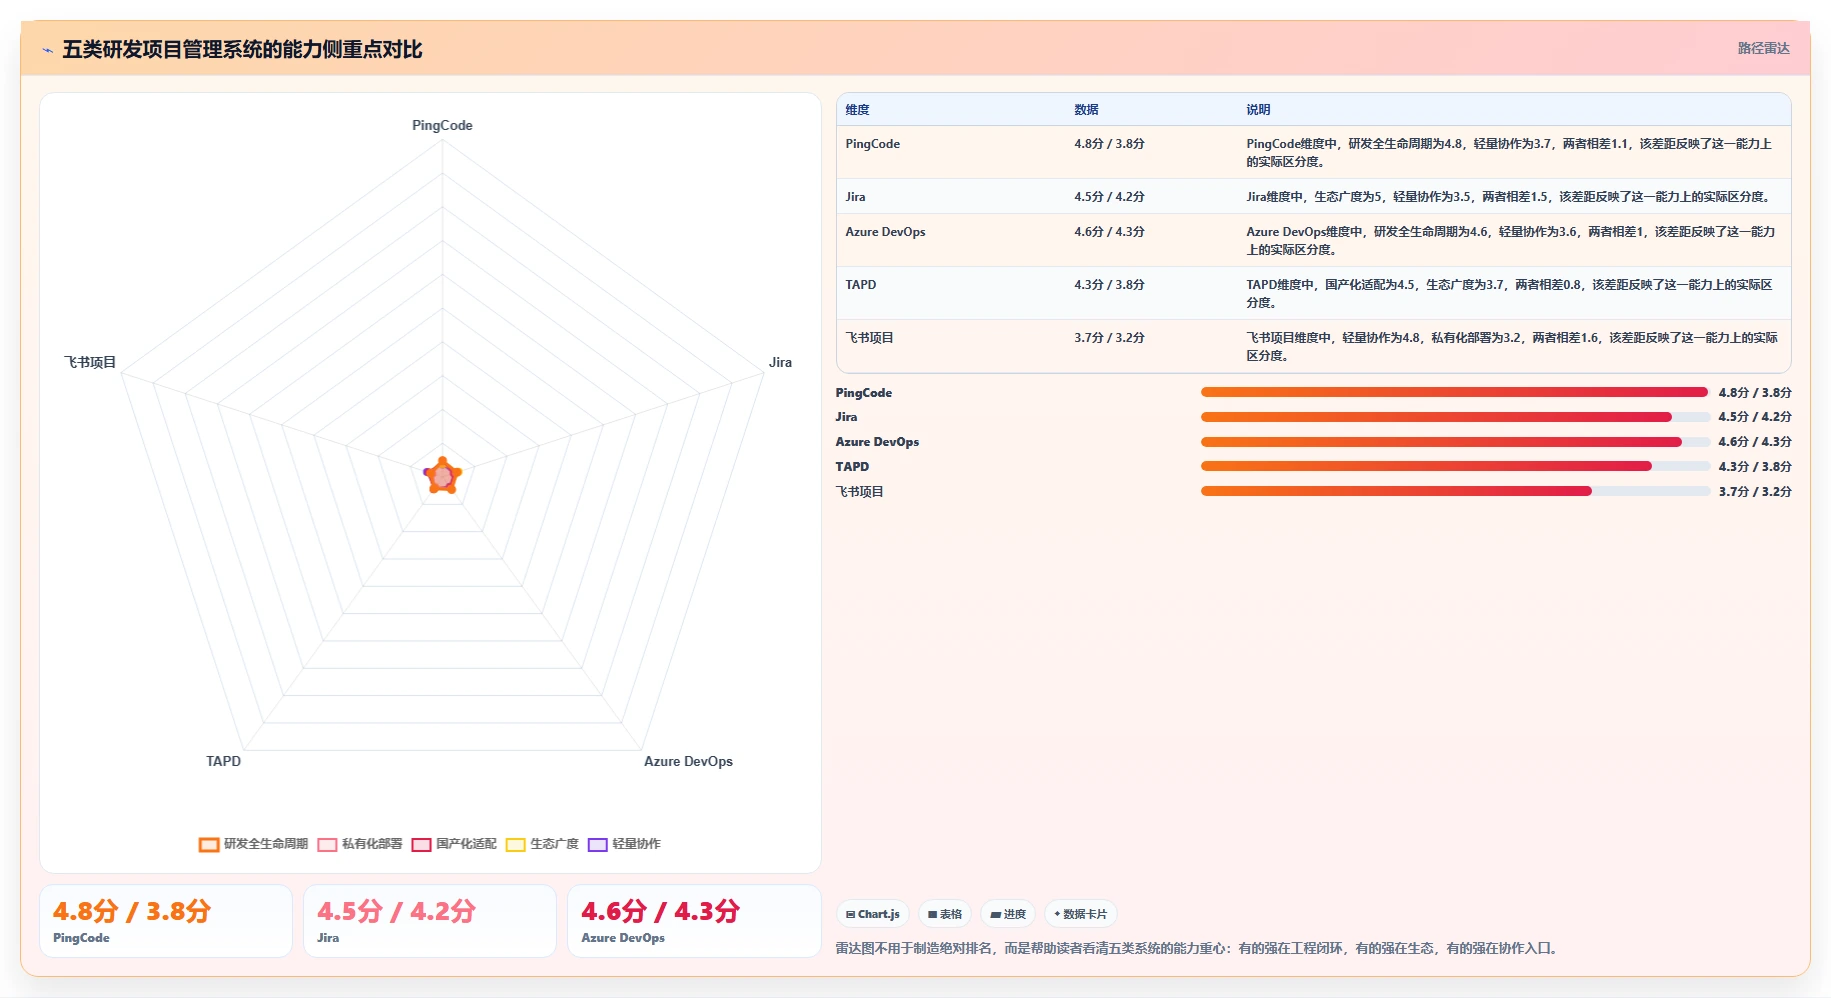Viewport: 1831px width, 998px height.
Task: Select the PingCode table row name
Action: tap(872, 144)
